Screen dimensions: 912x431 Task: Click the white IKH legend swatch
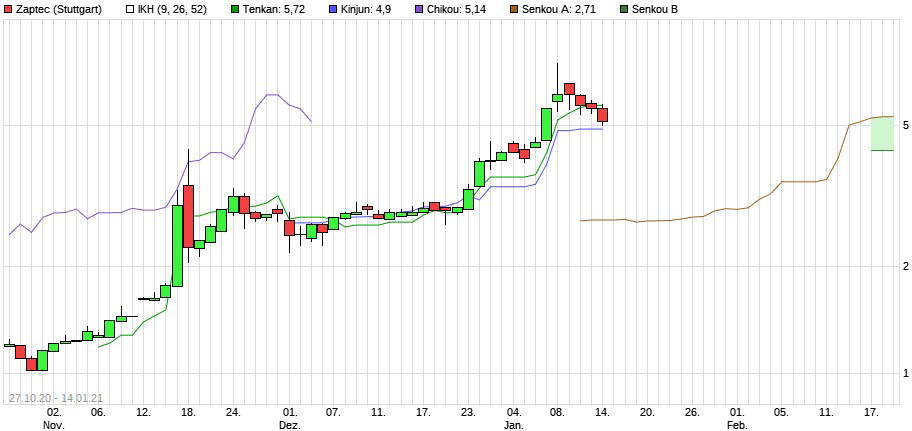[x=131, y=9]
